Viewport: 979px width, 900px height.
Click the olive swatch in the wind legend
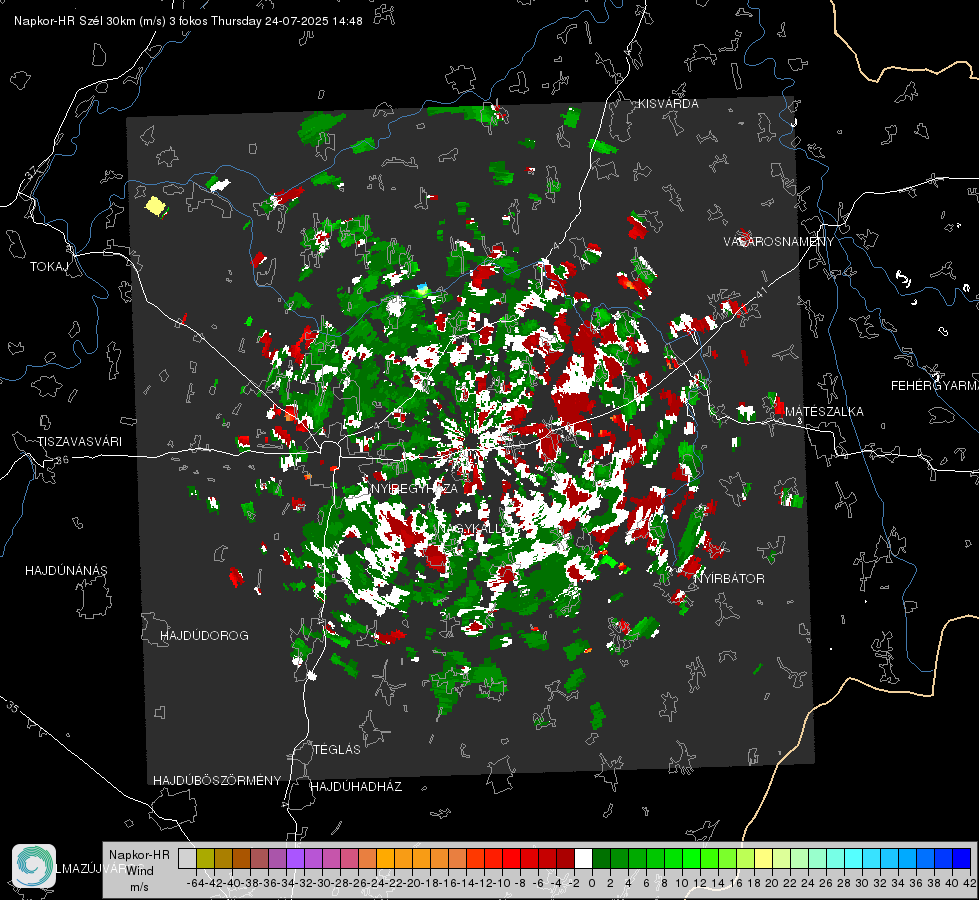pos(205,859)
